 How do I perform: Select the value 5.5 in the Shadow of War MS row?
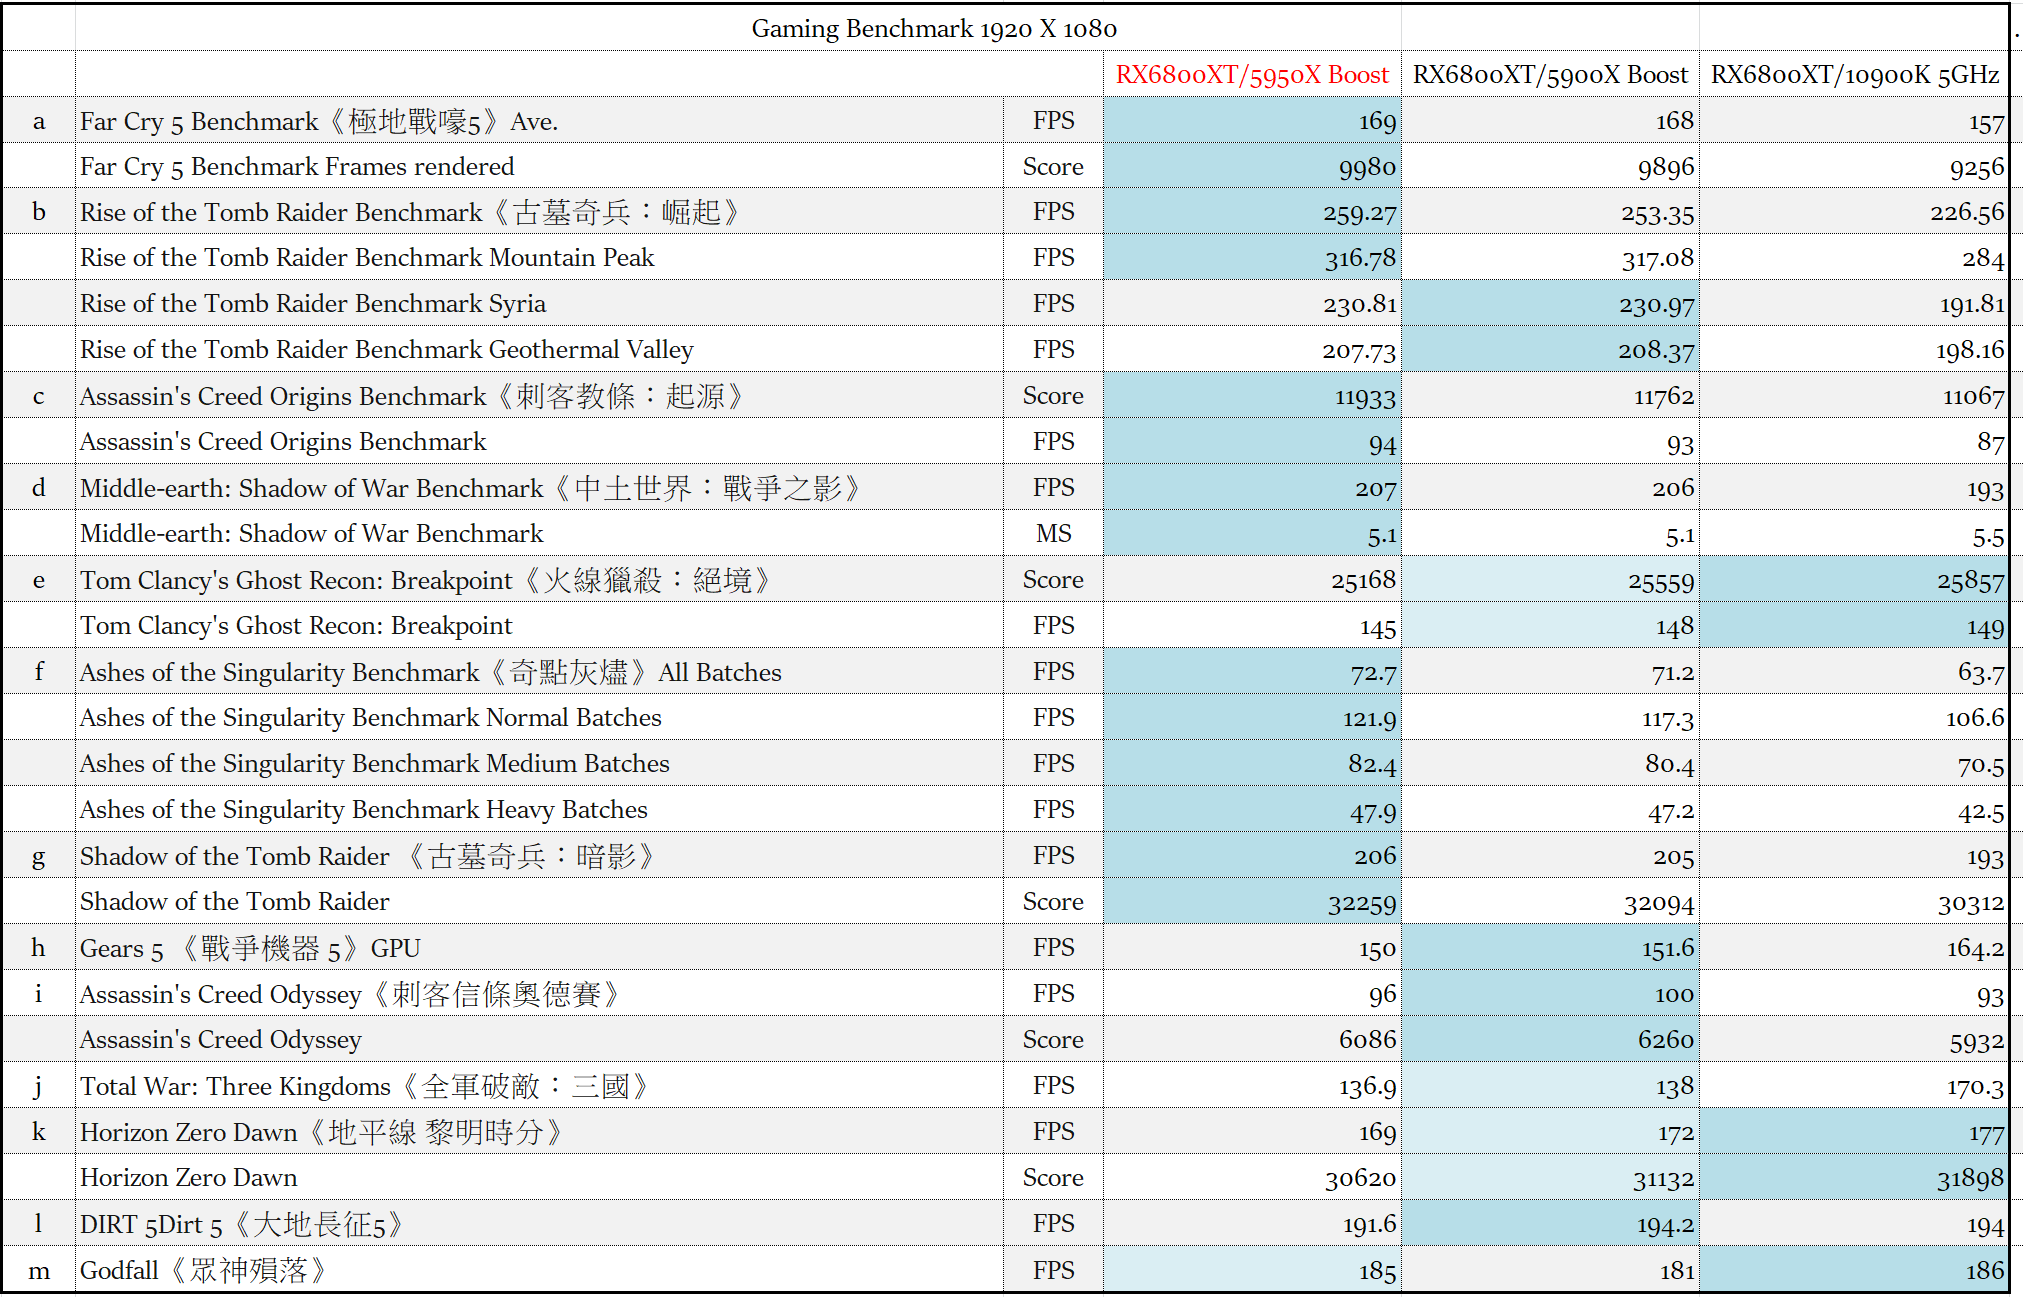(x=1988, y=536)
